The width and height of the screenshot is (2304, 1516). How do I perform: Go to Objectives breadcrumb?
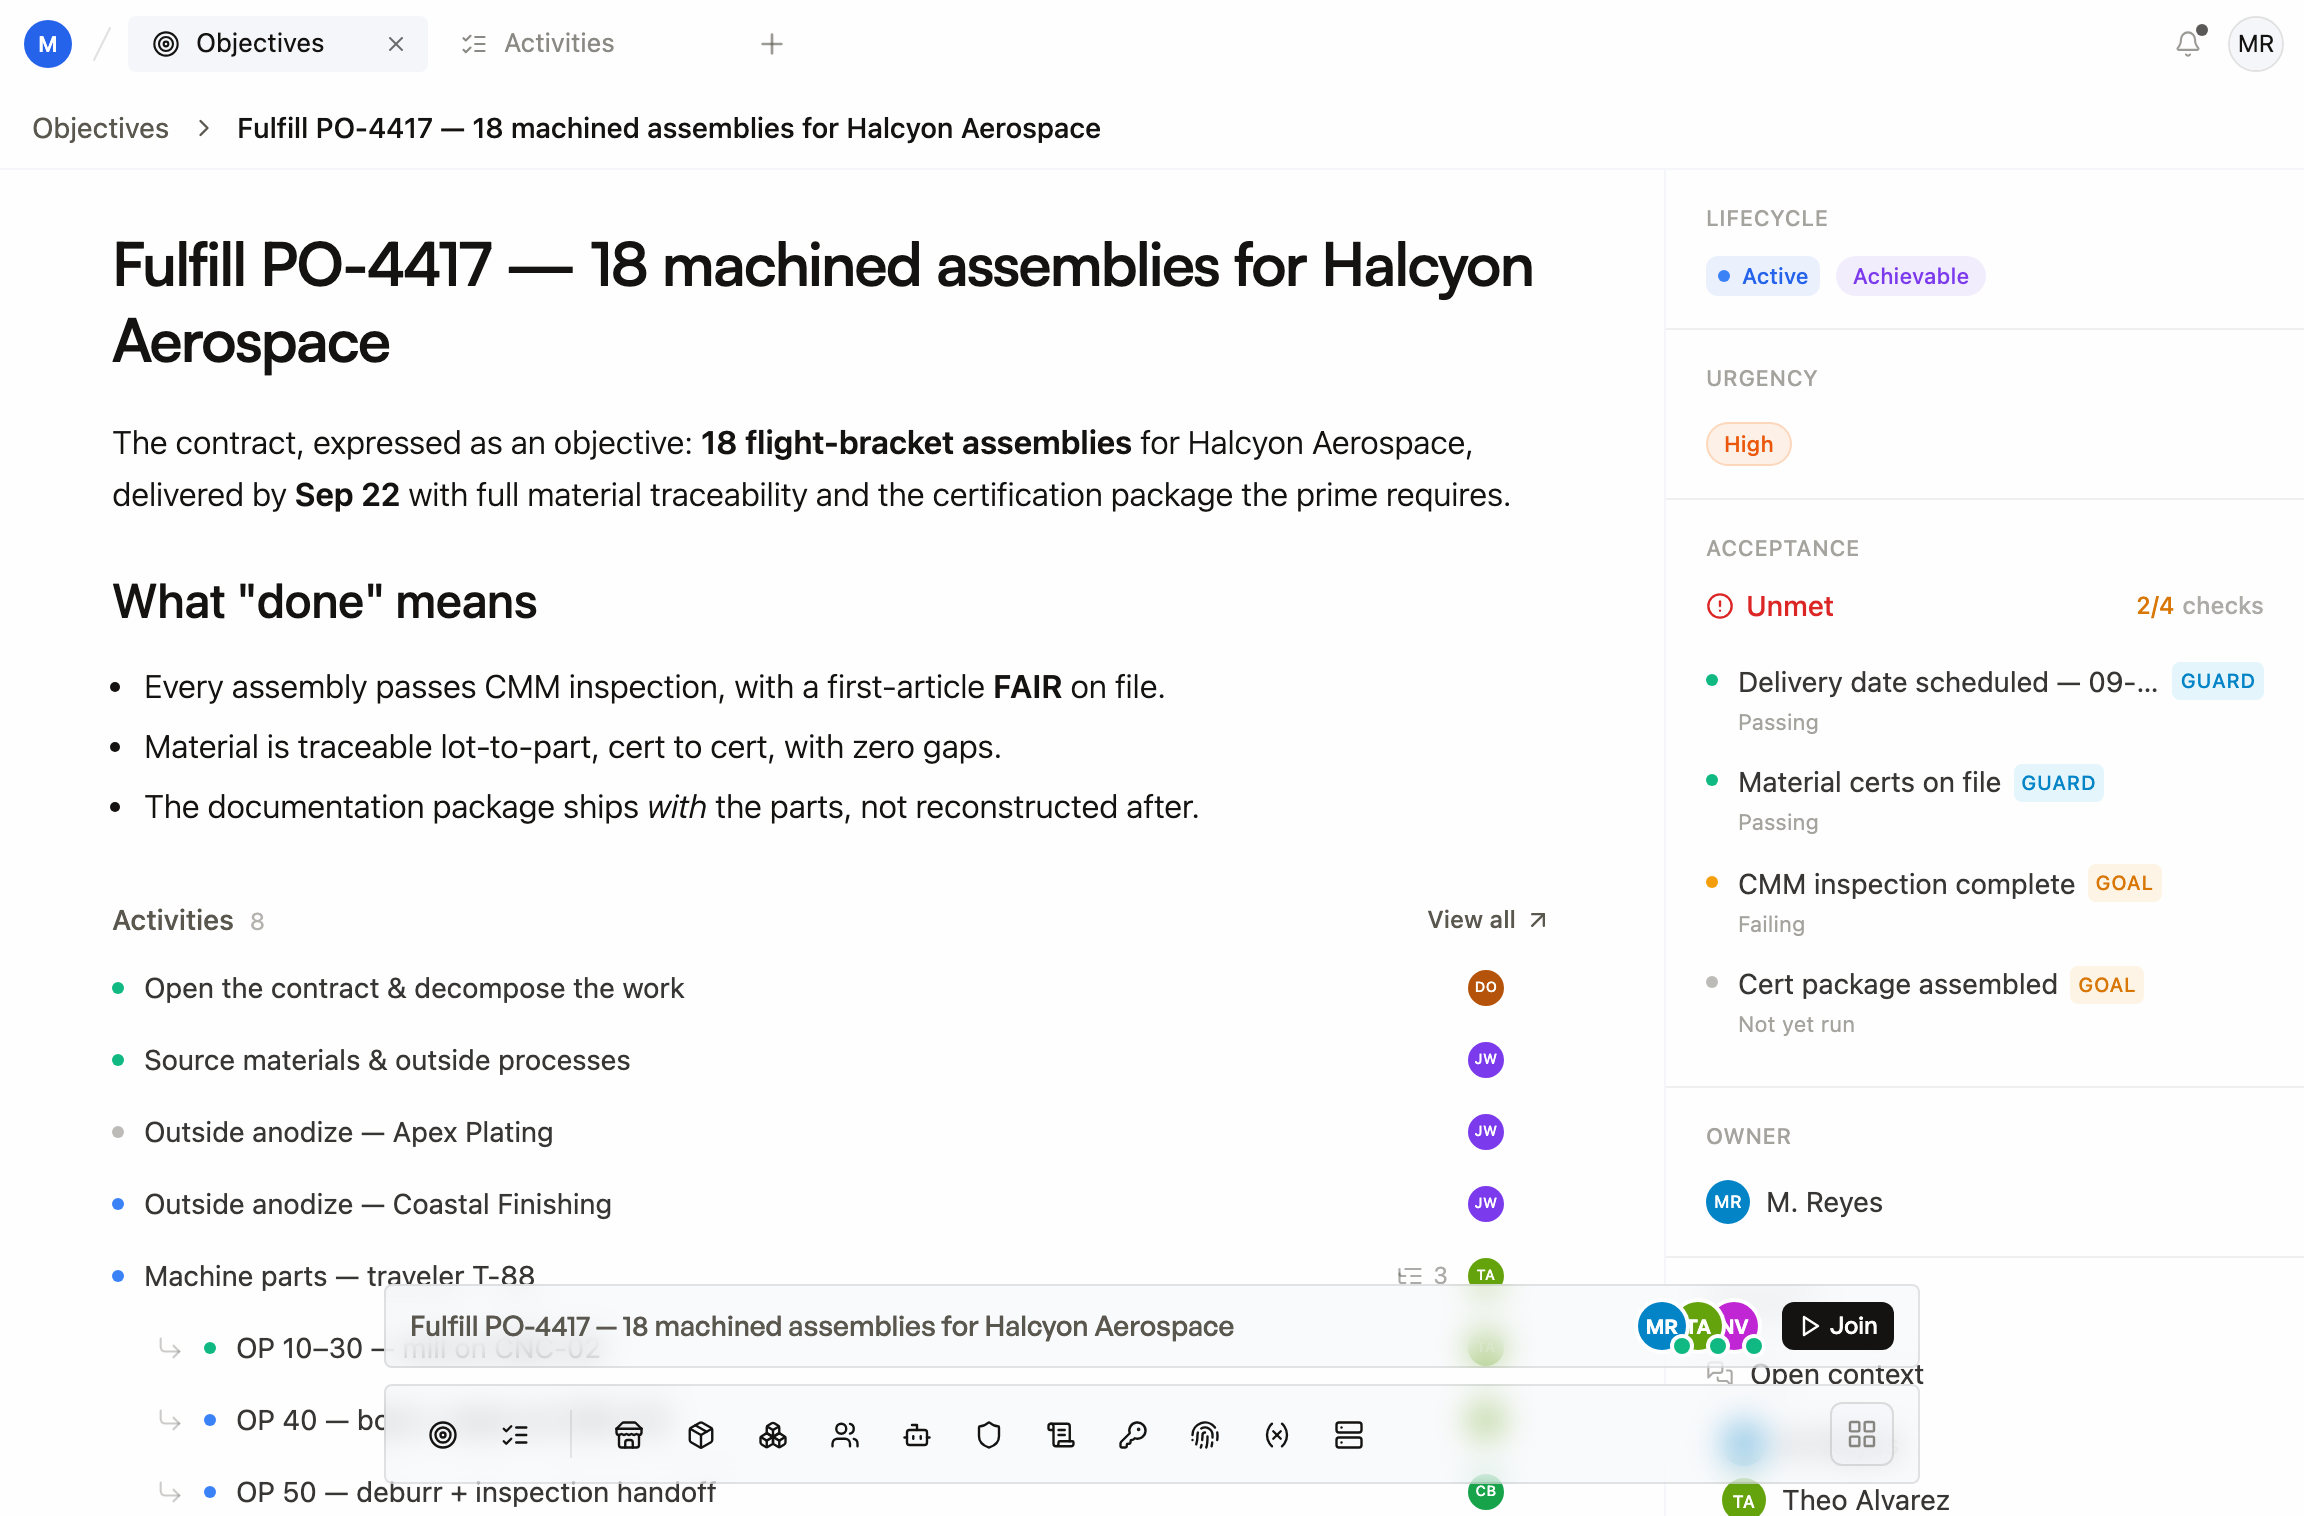tap(100, 128)
